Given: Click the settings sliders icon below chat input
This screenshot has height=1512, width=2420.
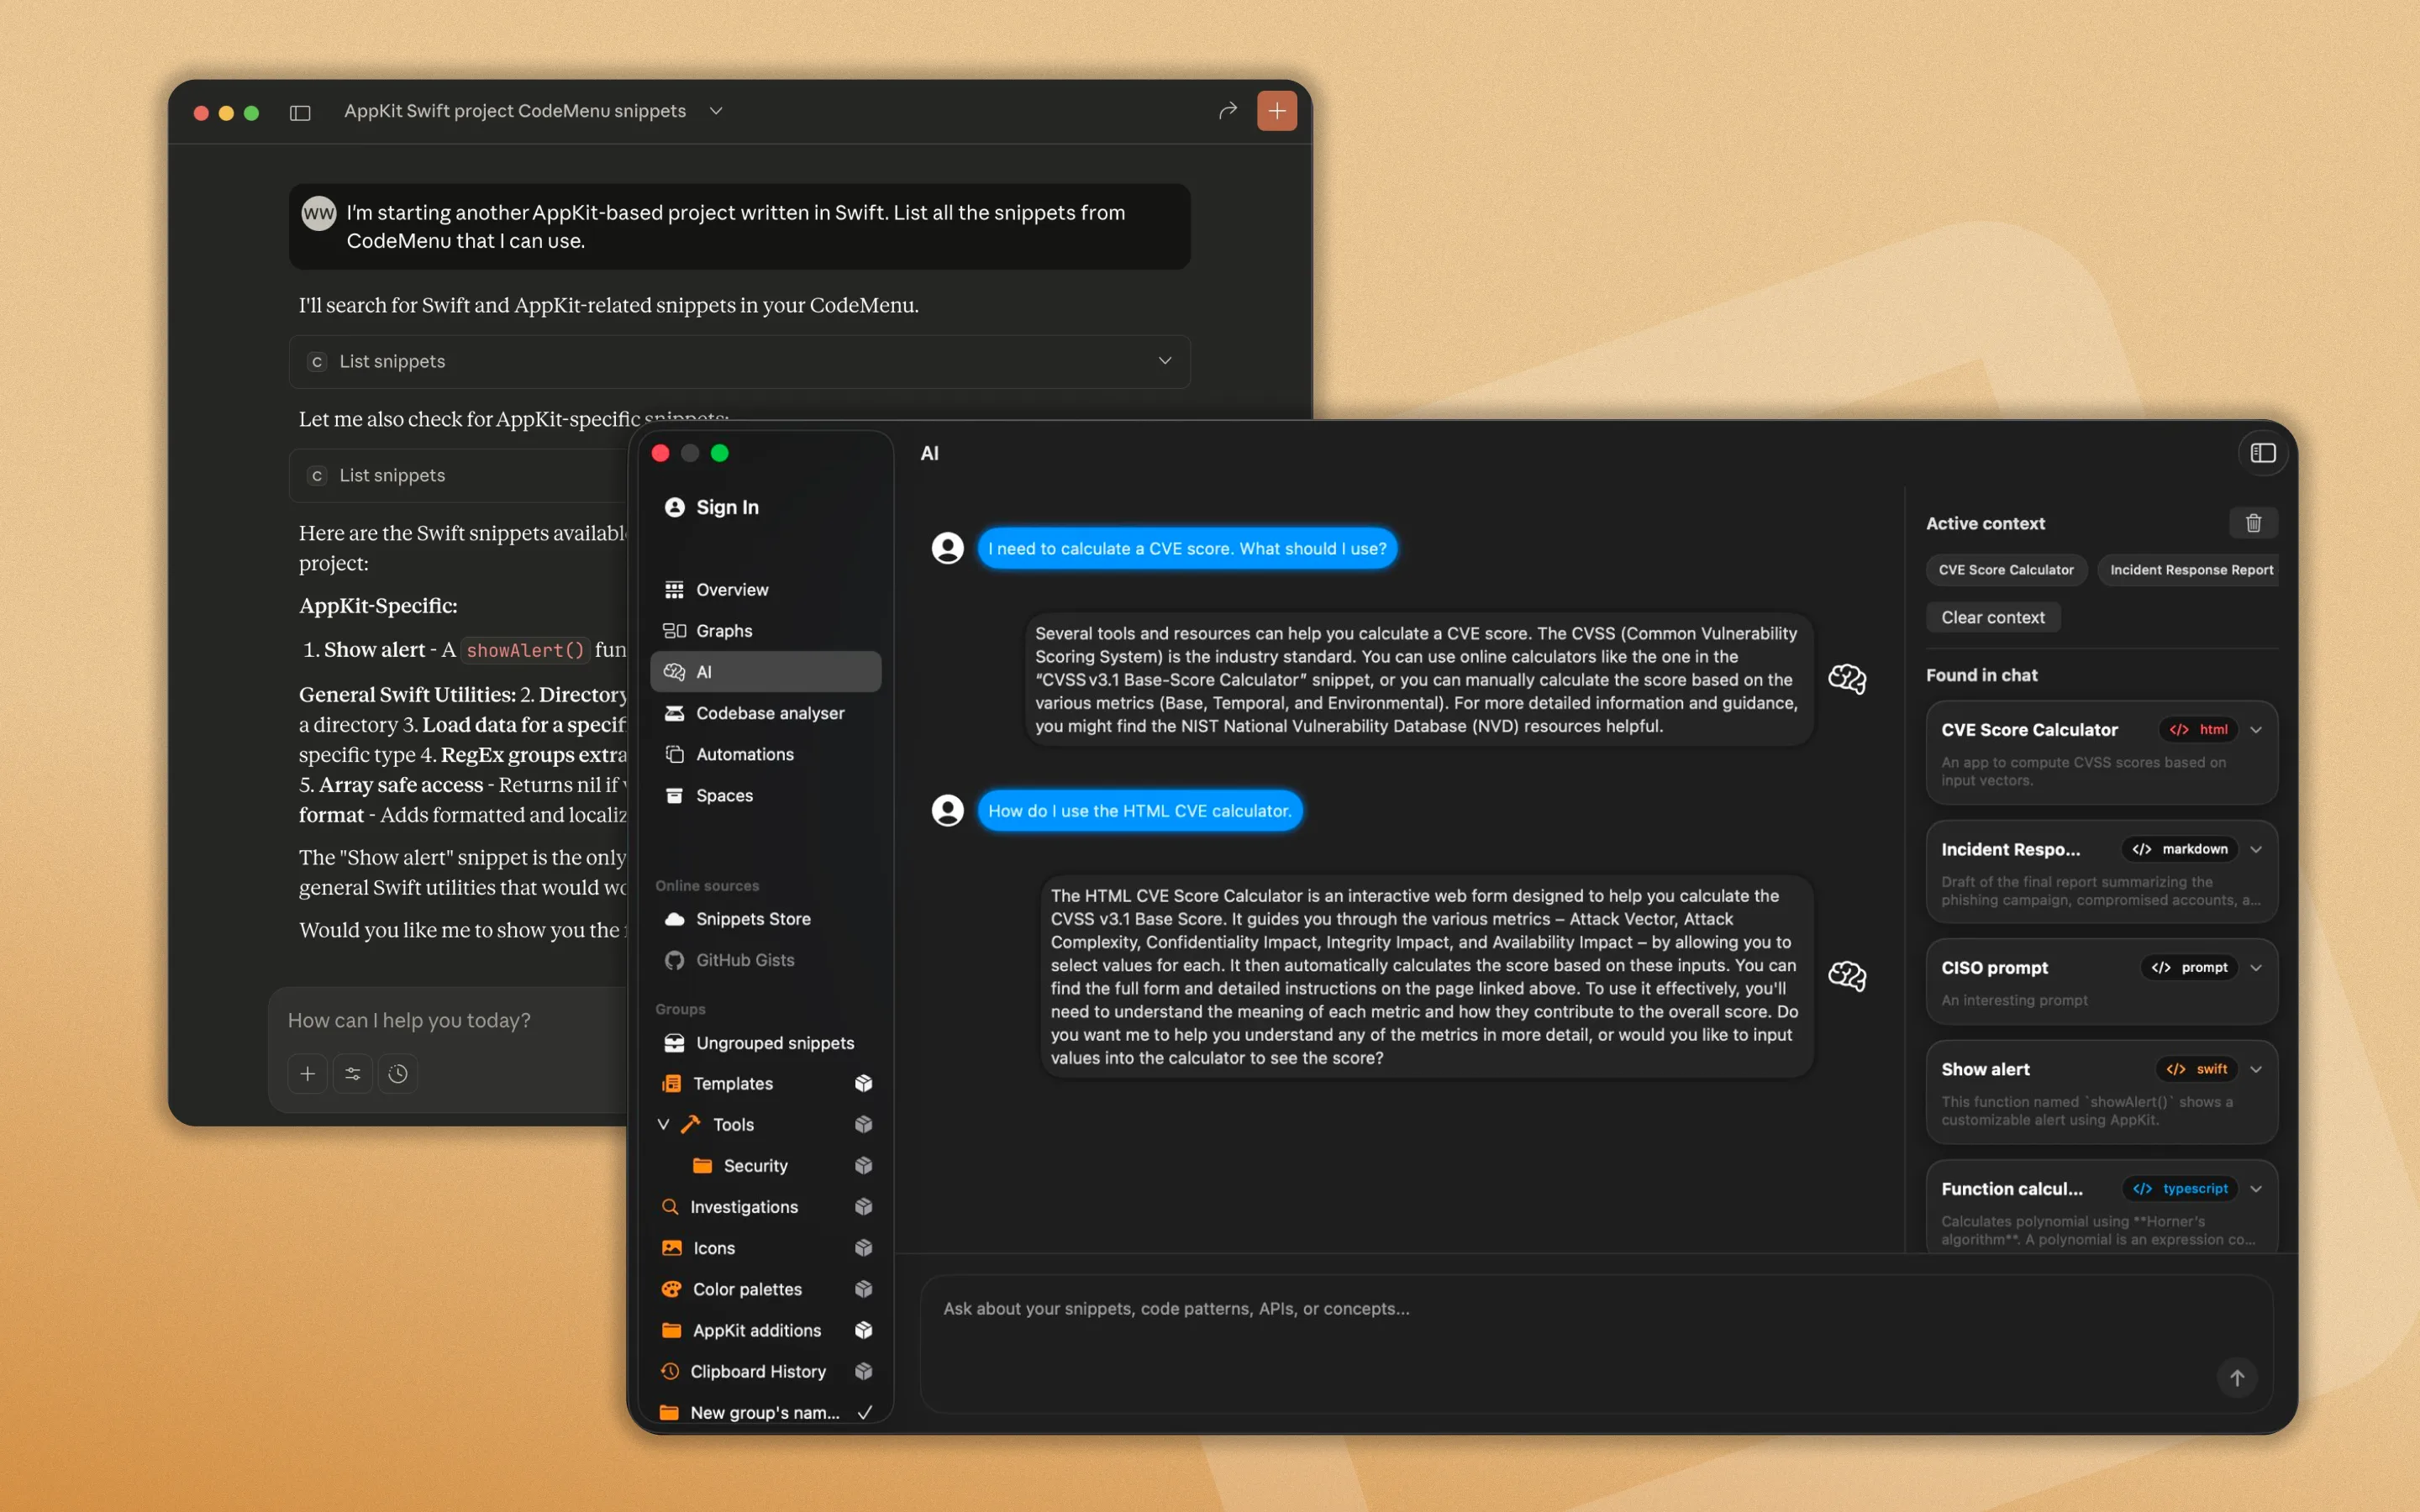Looking at the screenshot, I should [x=353, y=1073].
